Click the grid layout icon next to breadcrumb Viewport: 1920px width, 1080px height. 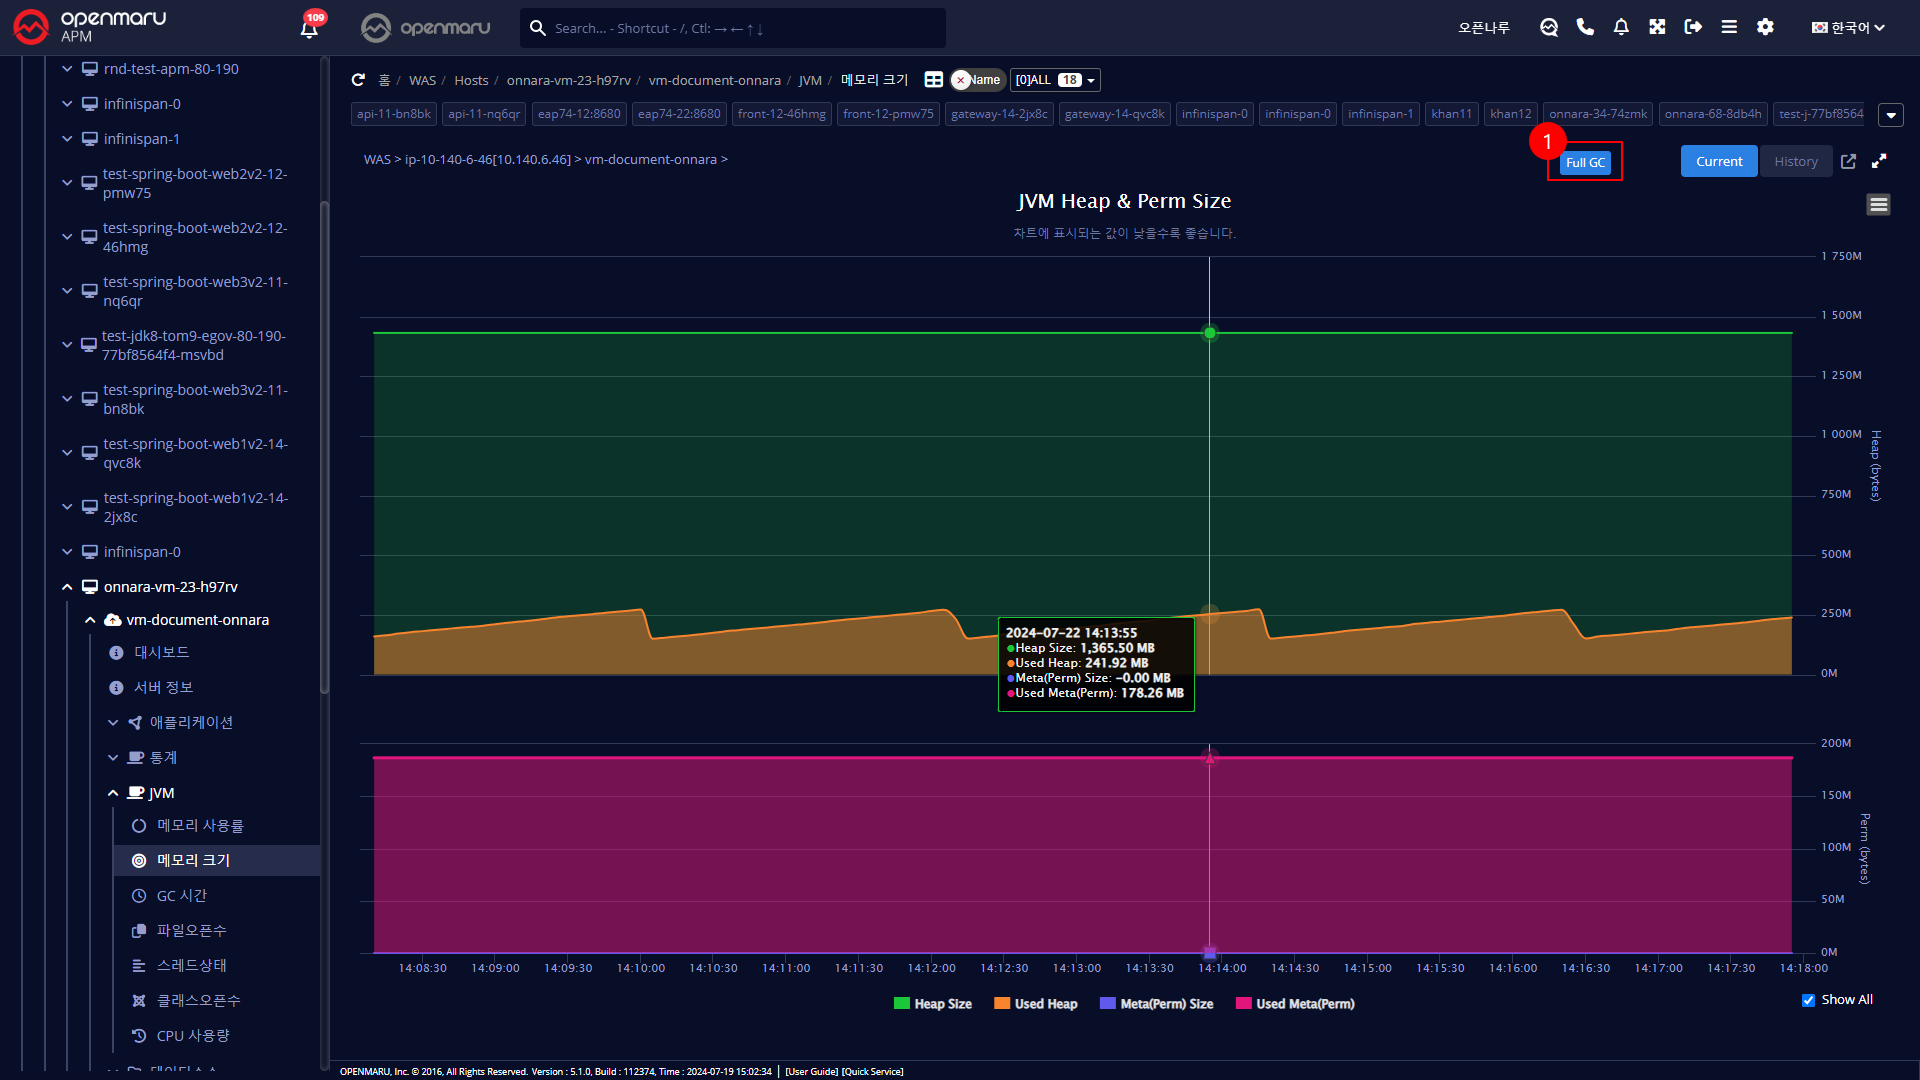tap(933, 80)
